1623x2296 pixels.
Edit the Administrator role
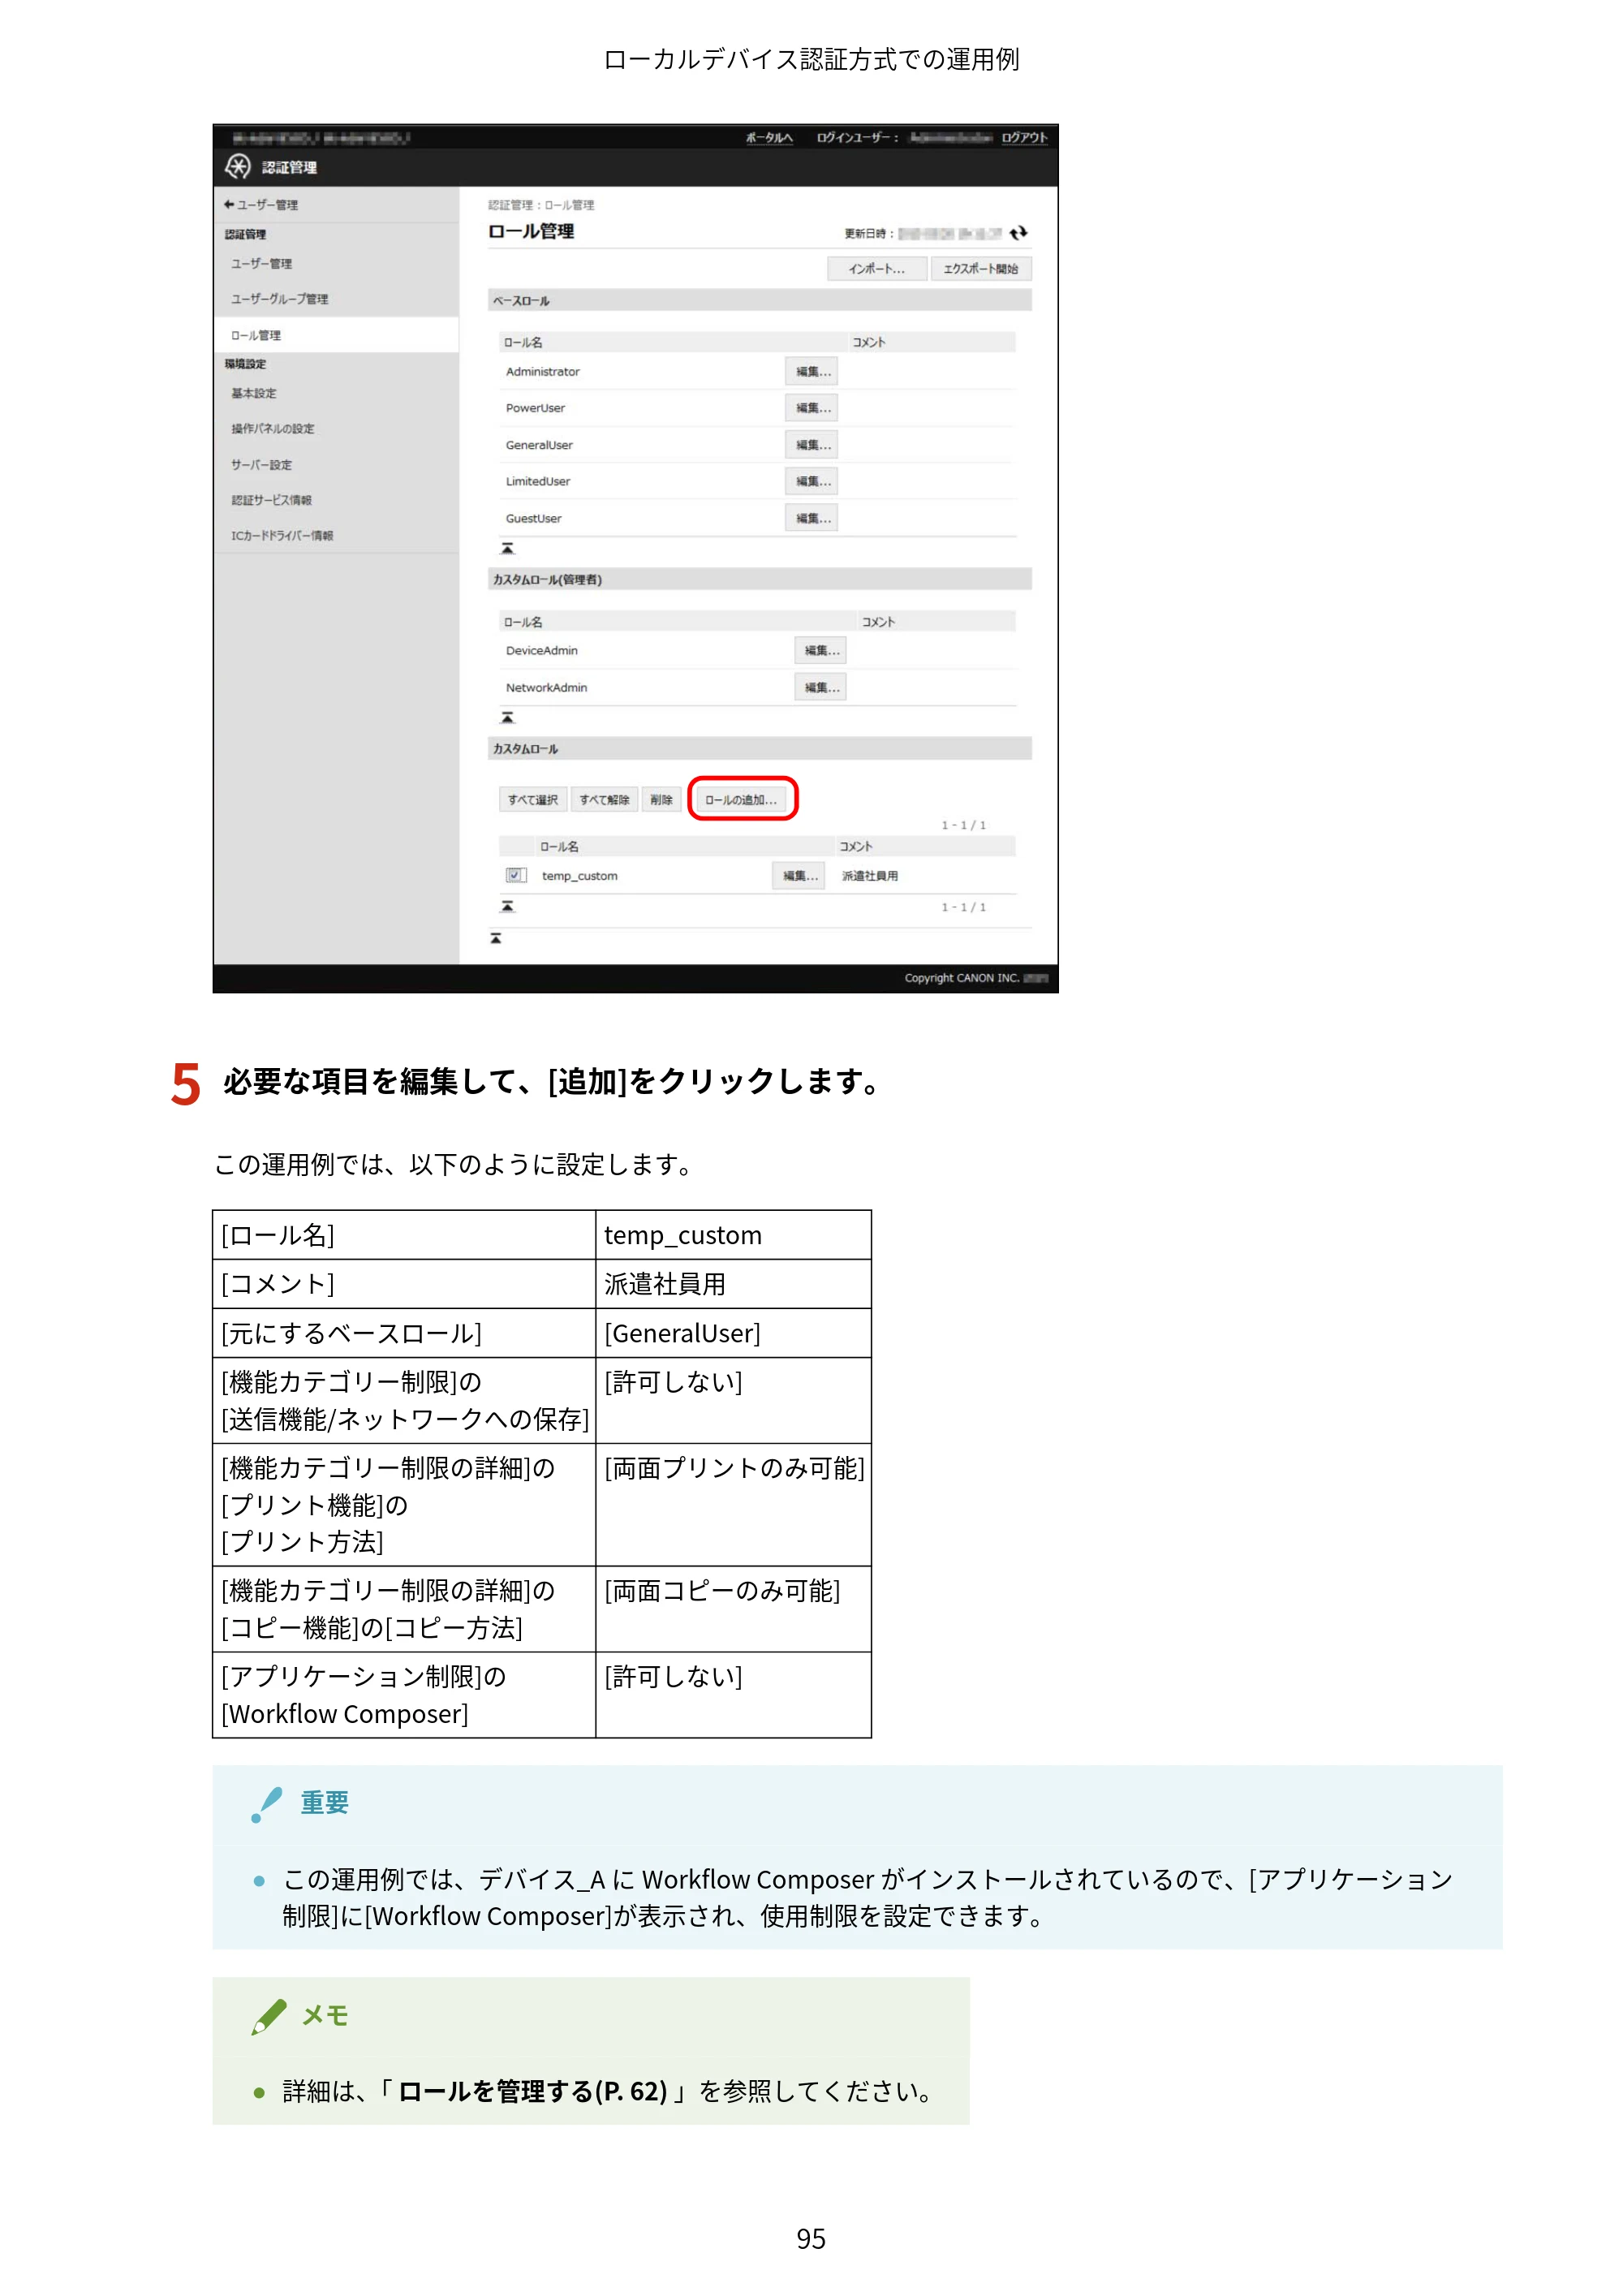pyautogui.click(x=812, y=372)
